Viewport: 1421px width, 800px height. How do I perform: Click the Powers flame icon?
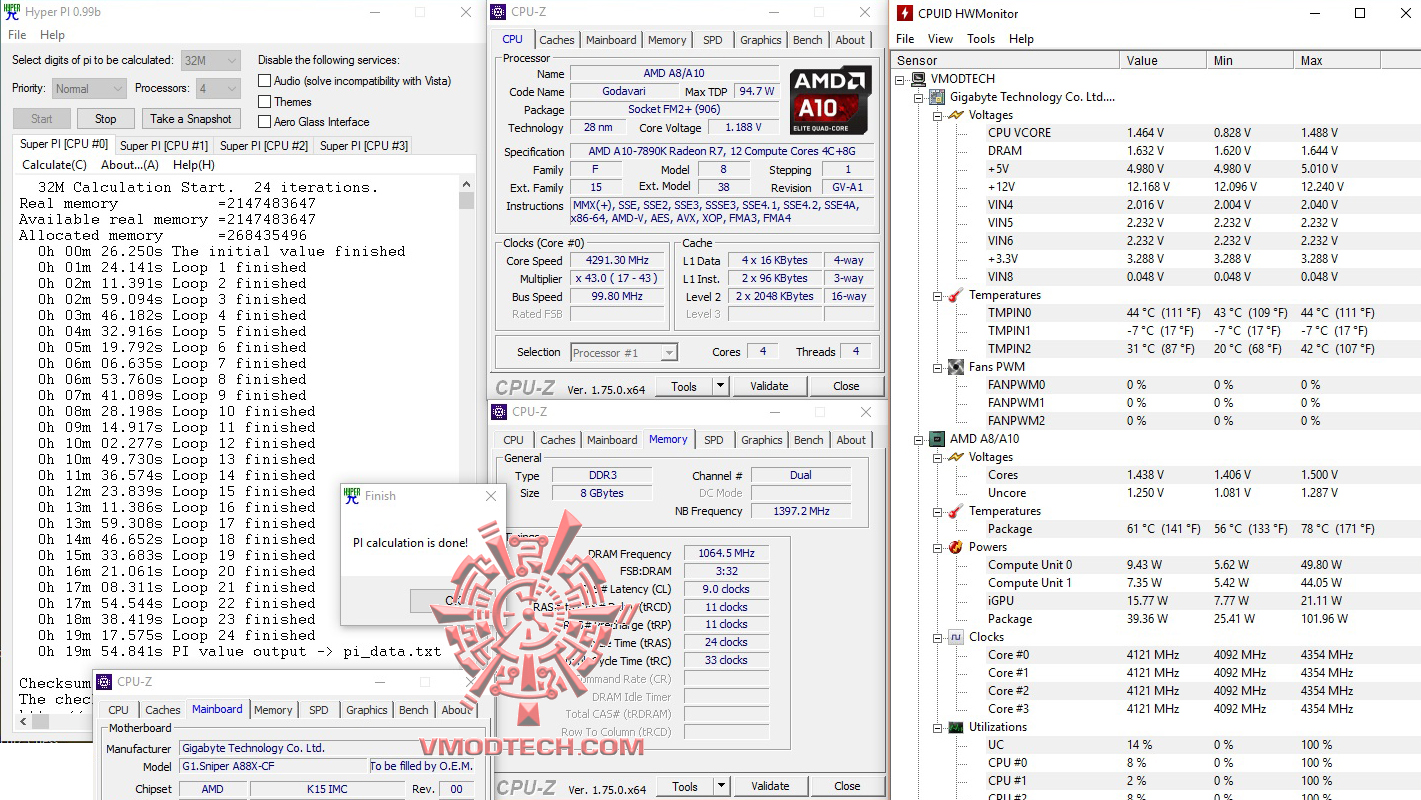(955, 547)
